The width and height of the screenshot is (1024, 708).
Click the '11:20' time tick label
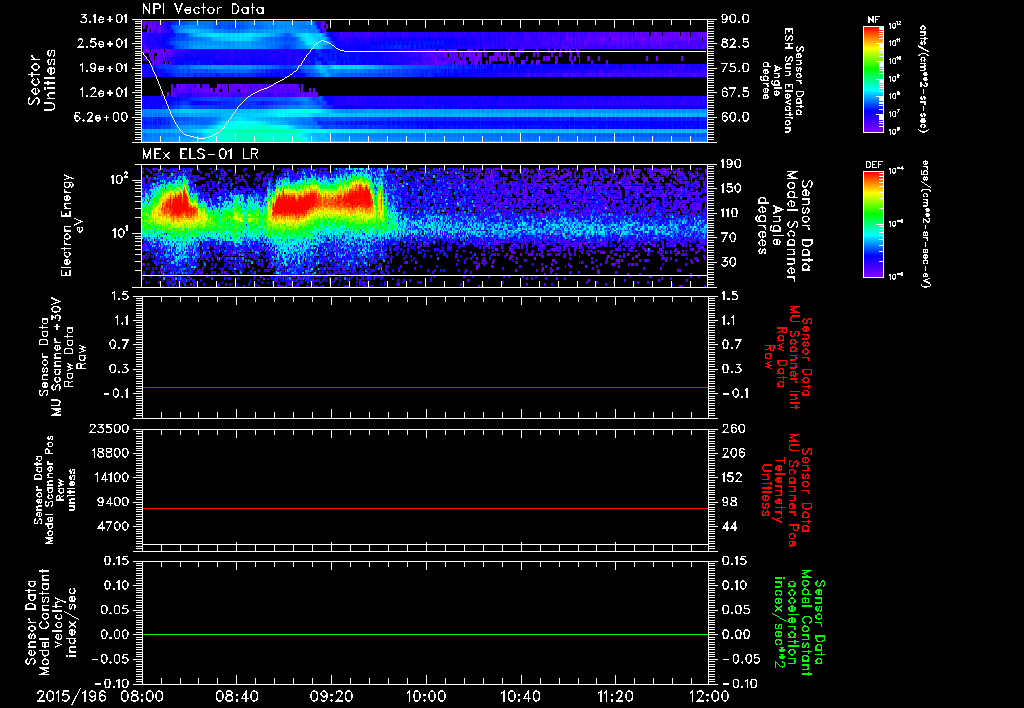[x=615, y=696]
